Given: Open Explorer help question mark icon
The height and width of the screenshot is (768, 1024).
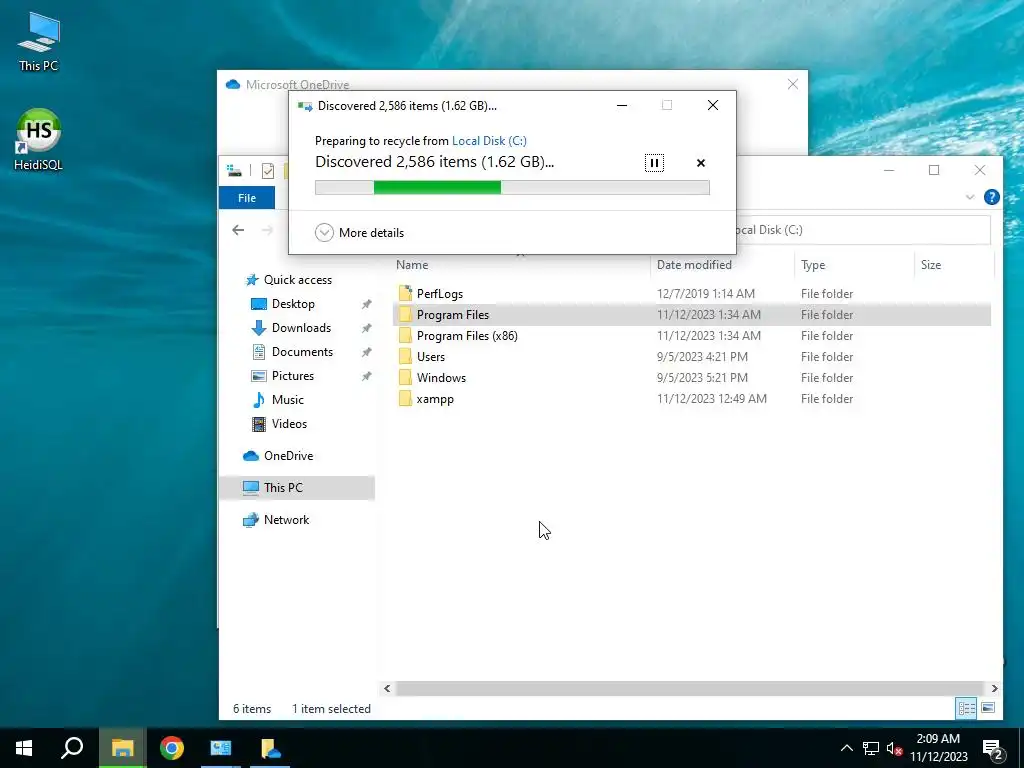Looking at the screenshot, I should [x=991, y=197].
